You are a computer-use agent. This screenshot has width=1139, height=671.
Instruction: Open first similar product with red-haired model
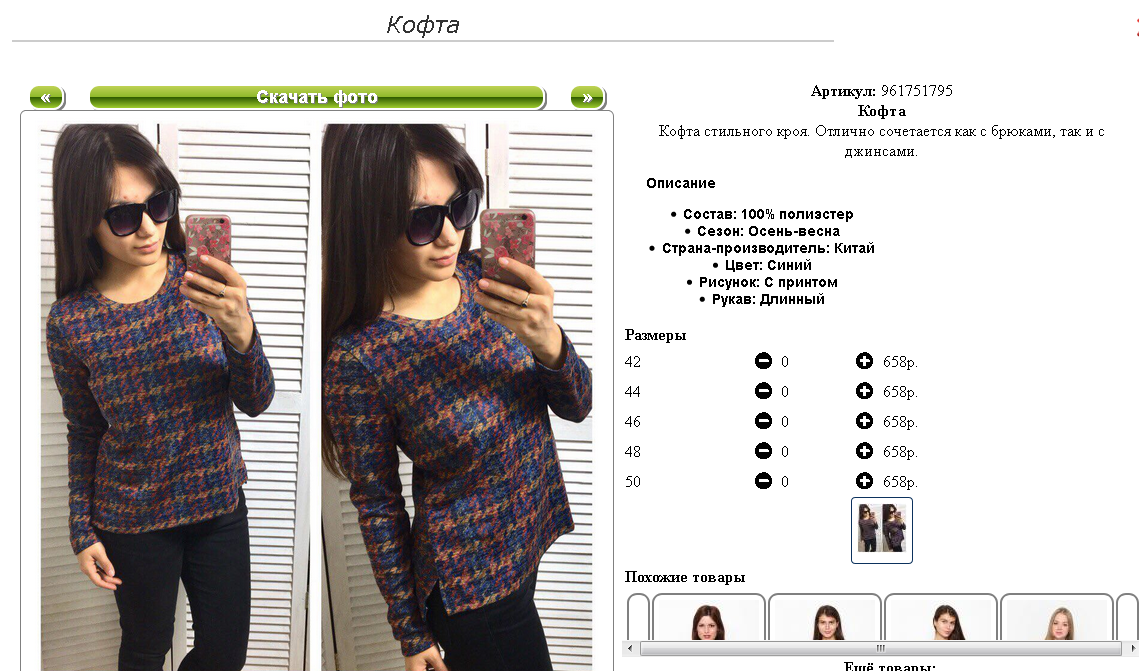click(708, 617)
